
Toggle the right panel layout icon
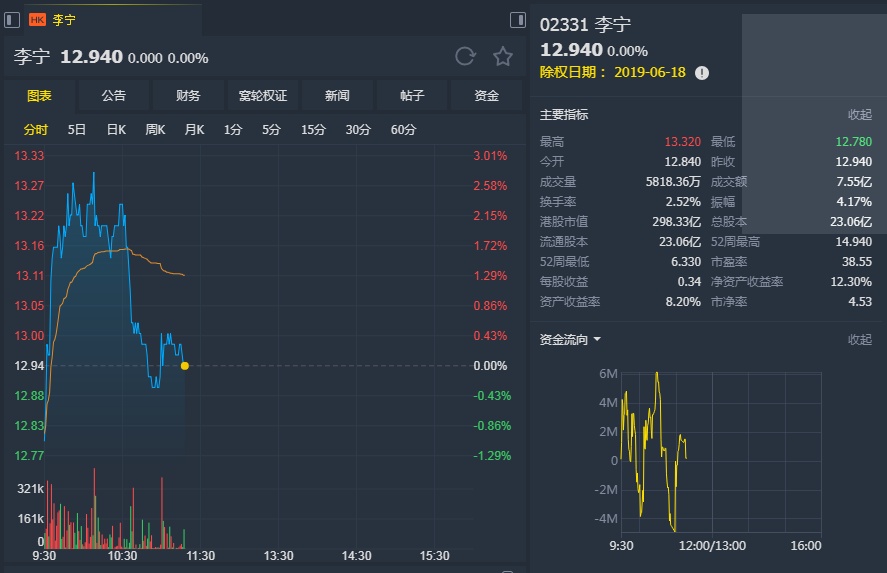point(517,19)
